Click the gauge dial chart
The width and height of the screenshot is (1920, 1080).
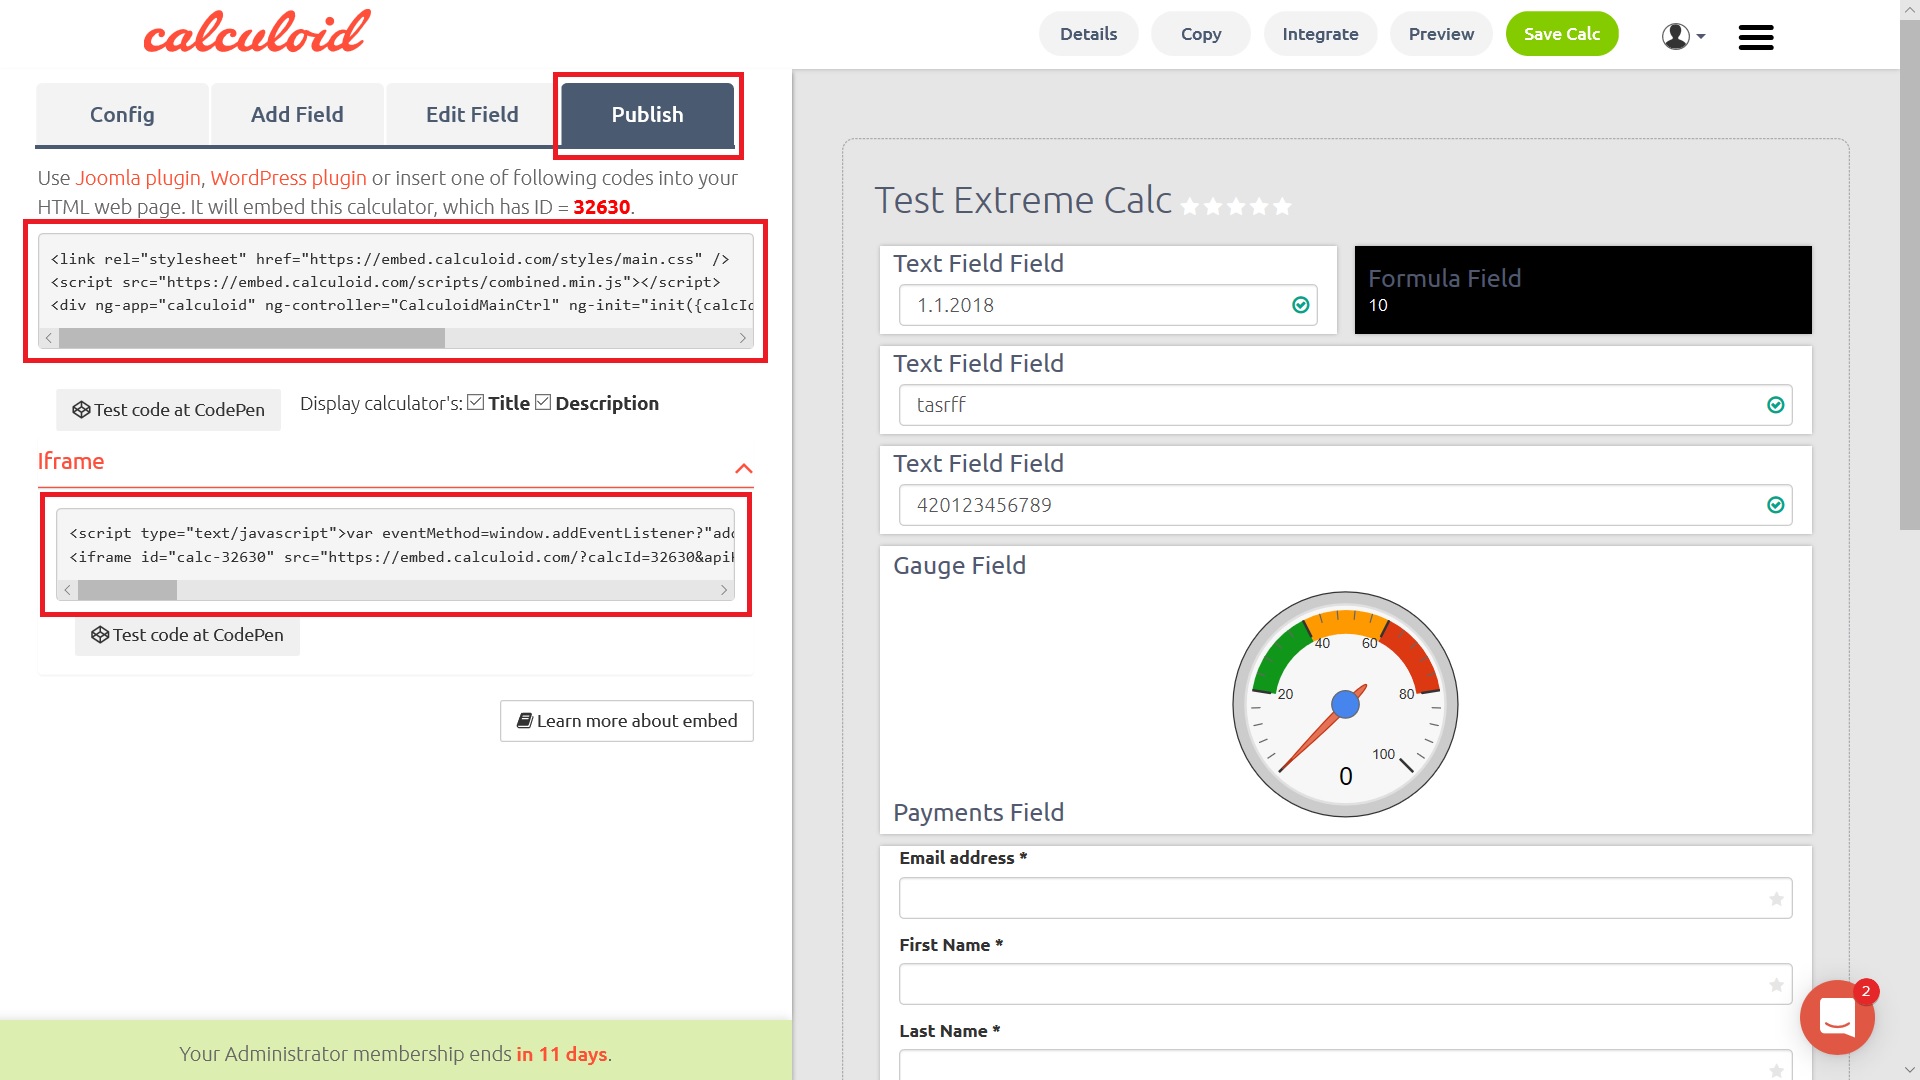[x=1345, y=704]
